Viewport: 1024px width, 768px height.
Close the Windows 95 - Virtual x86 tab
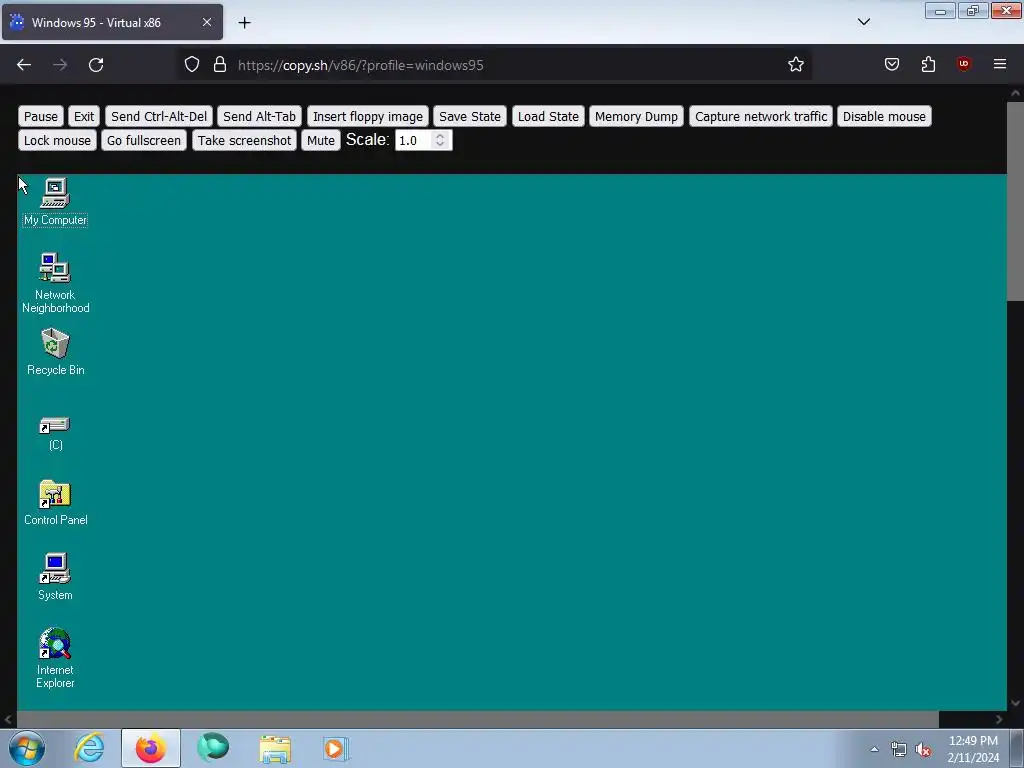(x=207, y=22)
